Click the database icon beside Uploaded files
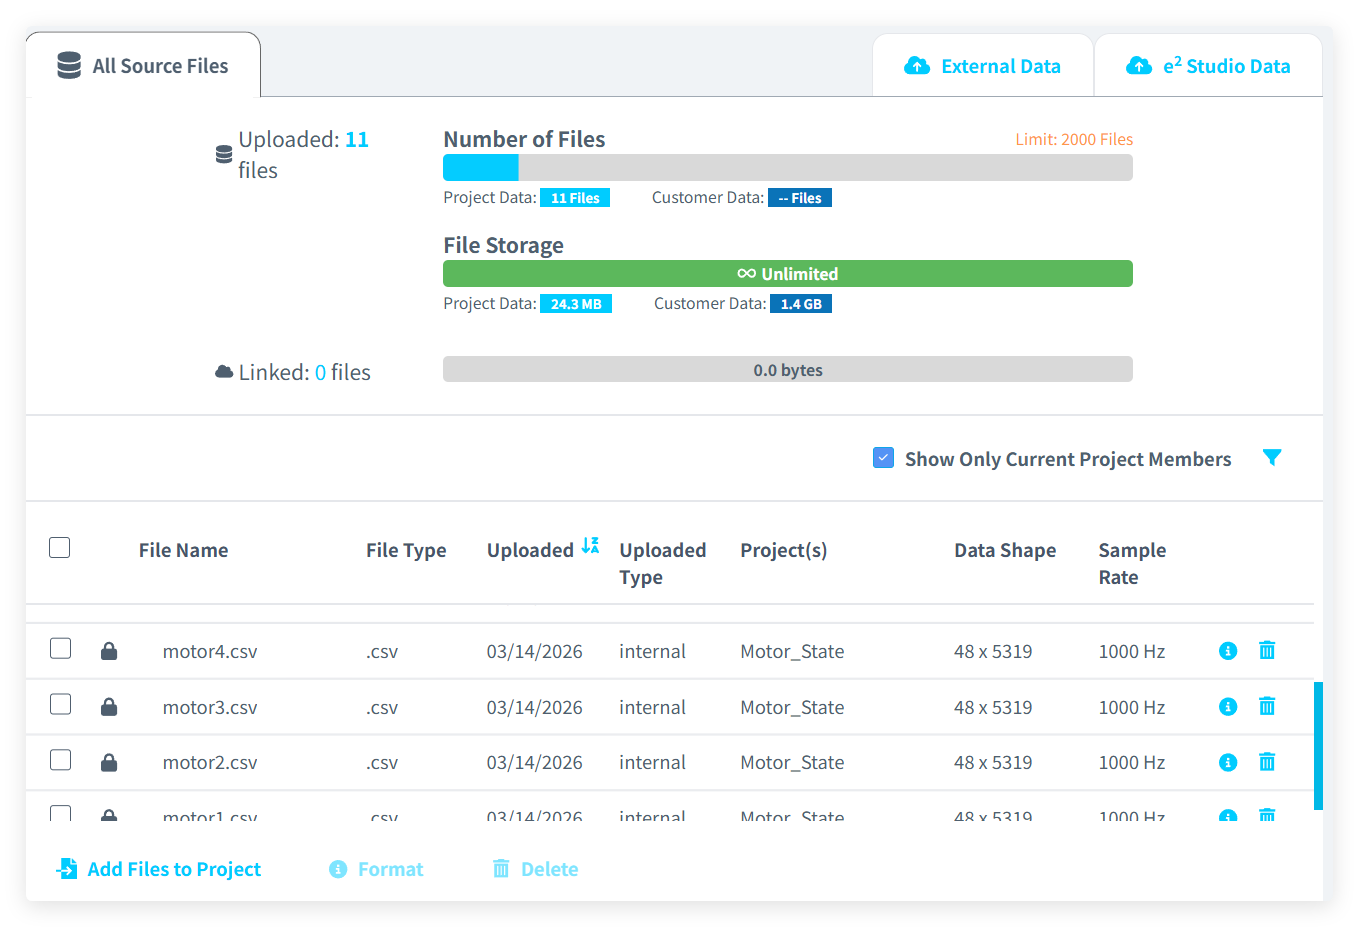 click(224, 154)
